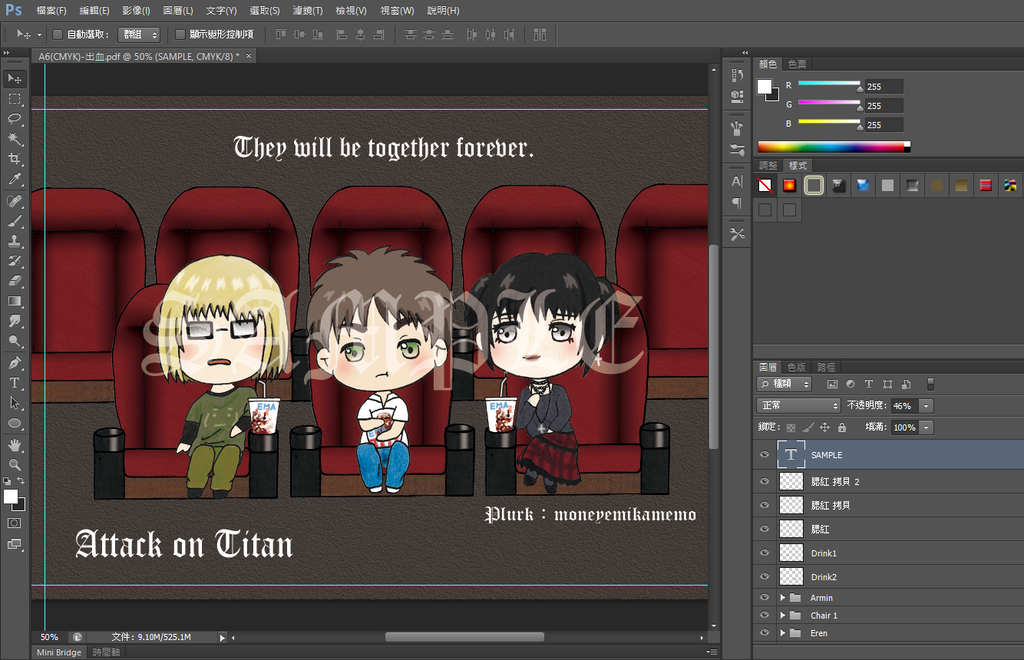1024x660 pixels.
Task: Expand the Chair 1 layer group
Action: 782,615
